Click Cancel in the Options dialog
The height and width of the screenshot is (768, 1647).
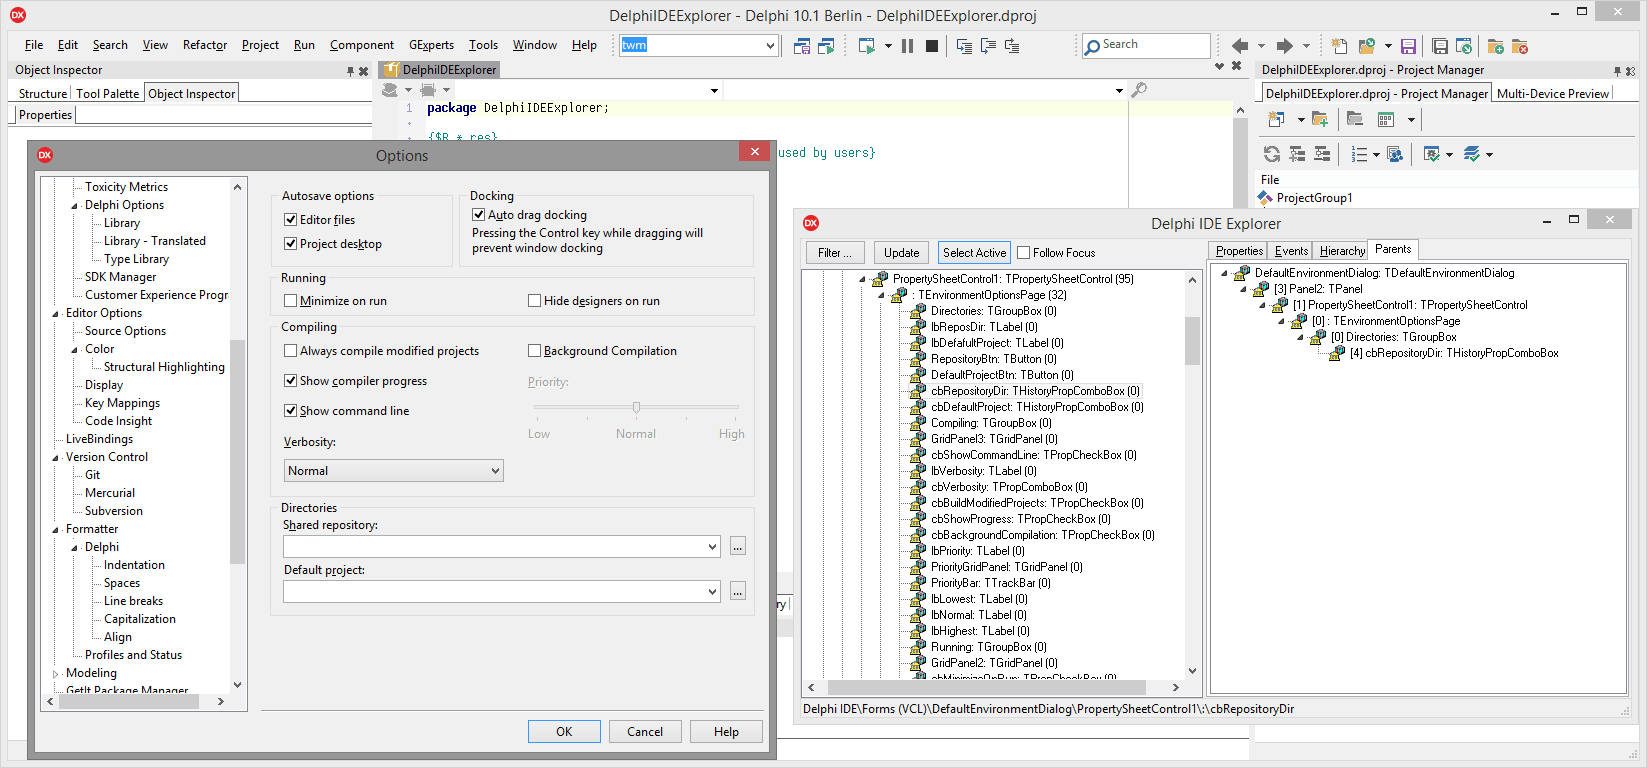click(x=645, y=732)
